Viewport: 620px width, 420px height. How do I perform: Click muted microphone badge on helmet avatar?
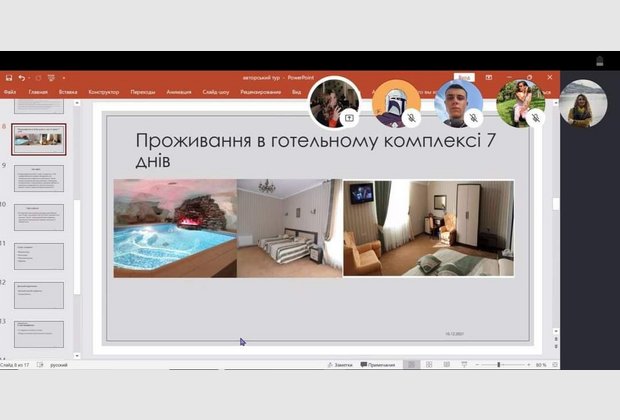pos(412,117)
